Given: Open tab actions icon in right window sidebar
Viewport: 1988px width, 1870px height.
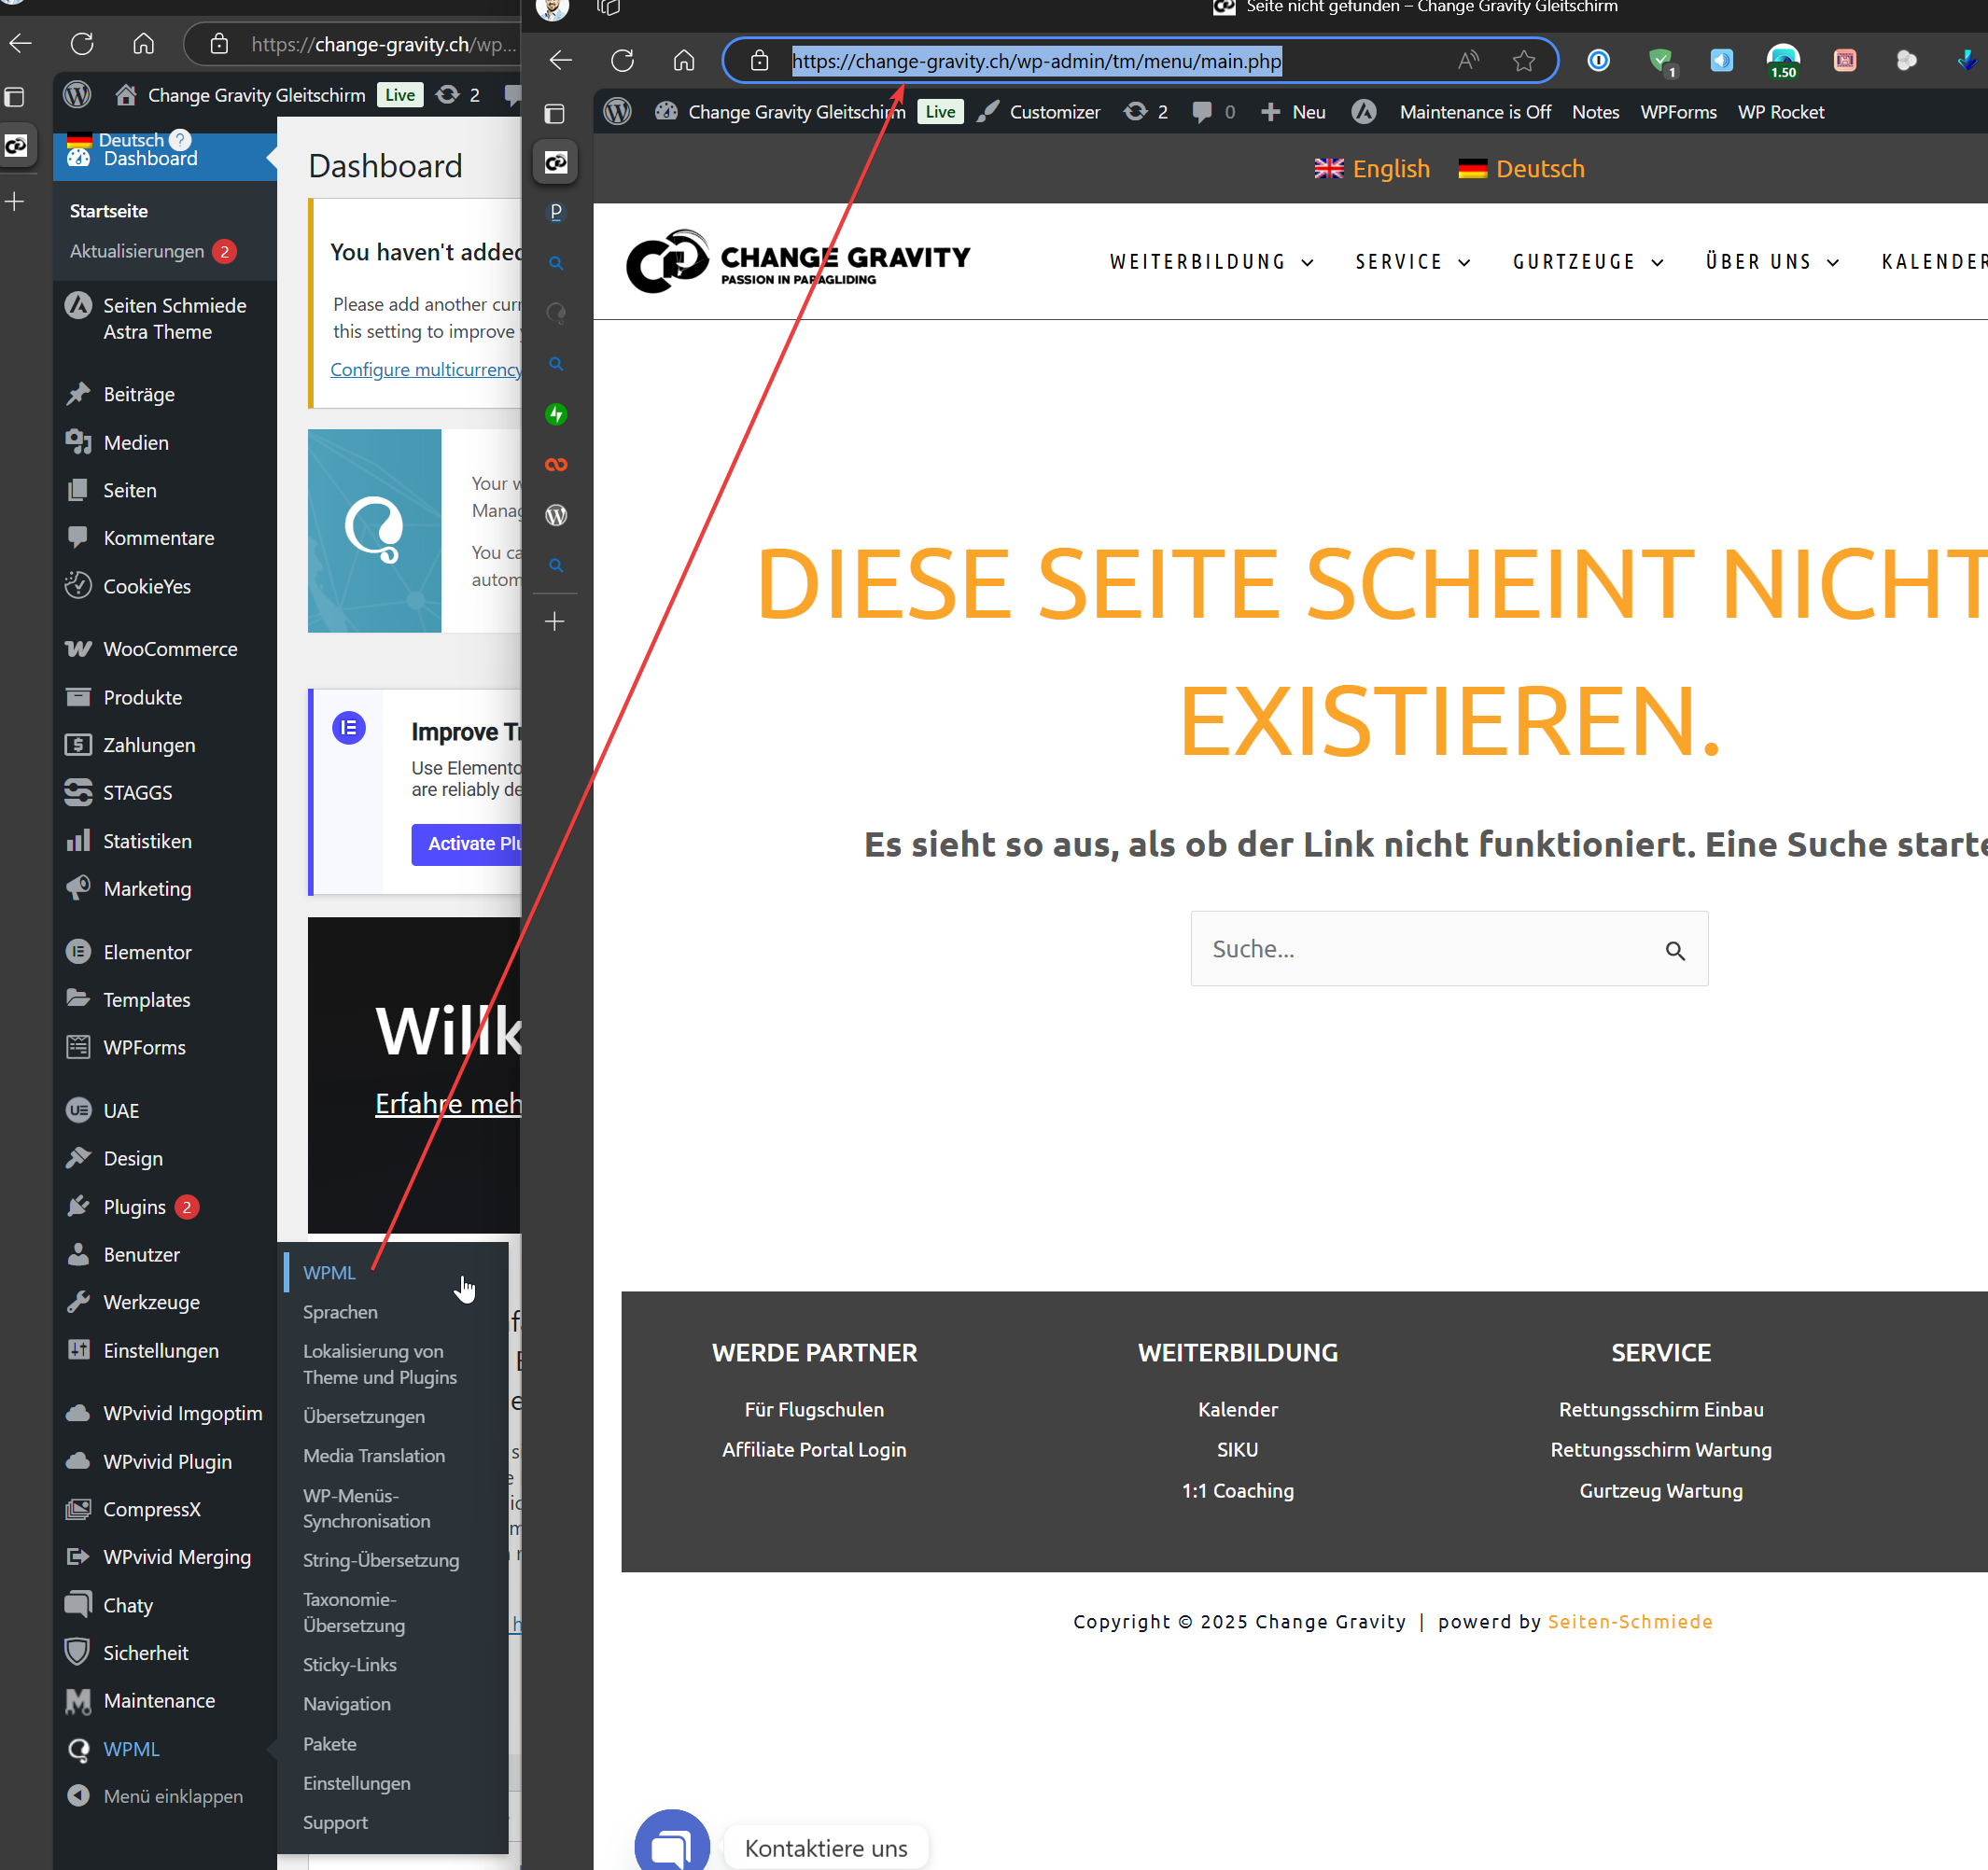Looking at the screenshot, I should click(x=555, y=113).
